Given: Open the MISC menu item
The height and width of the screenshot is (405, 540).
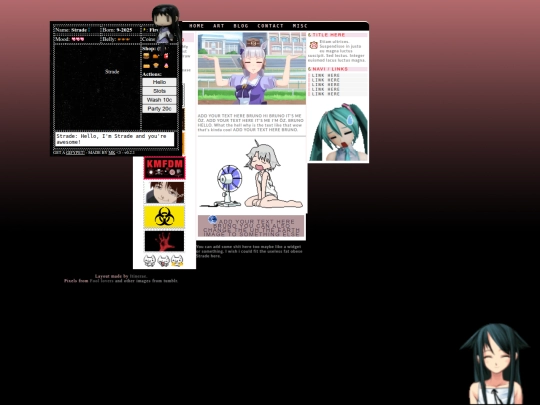Looking at the screenshot, I should point(300,26).
